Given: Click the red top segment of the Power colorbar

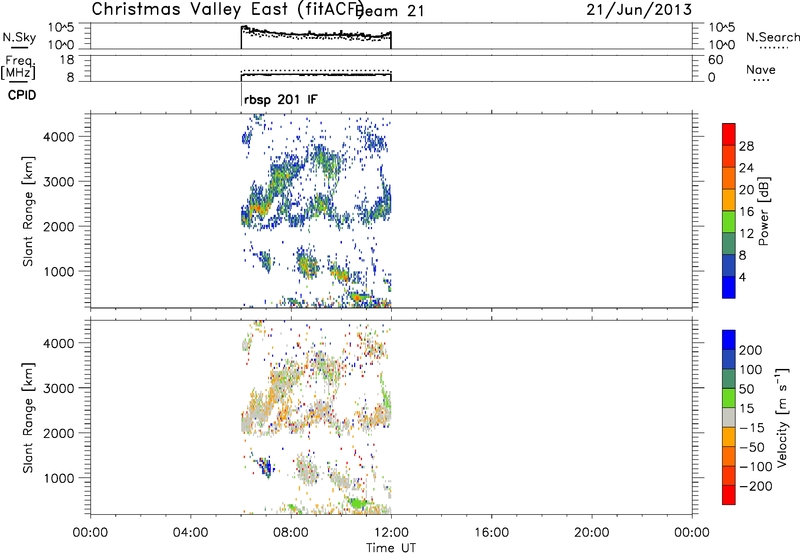Looking at the screenshot, I should (x=729, y=134).
